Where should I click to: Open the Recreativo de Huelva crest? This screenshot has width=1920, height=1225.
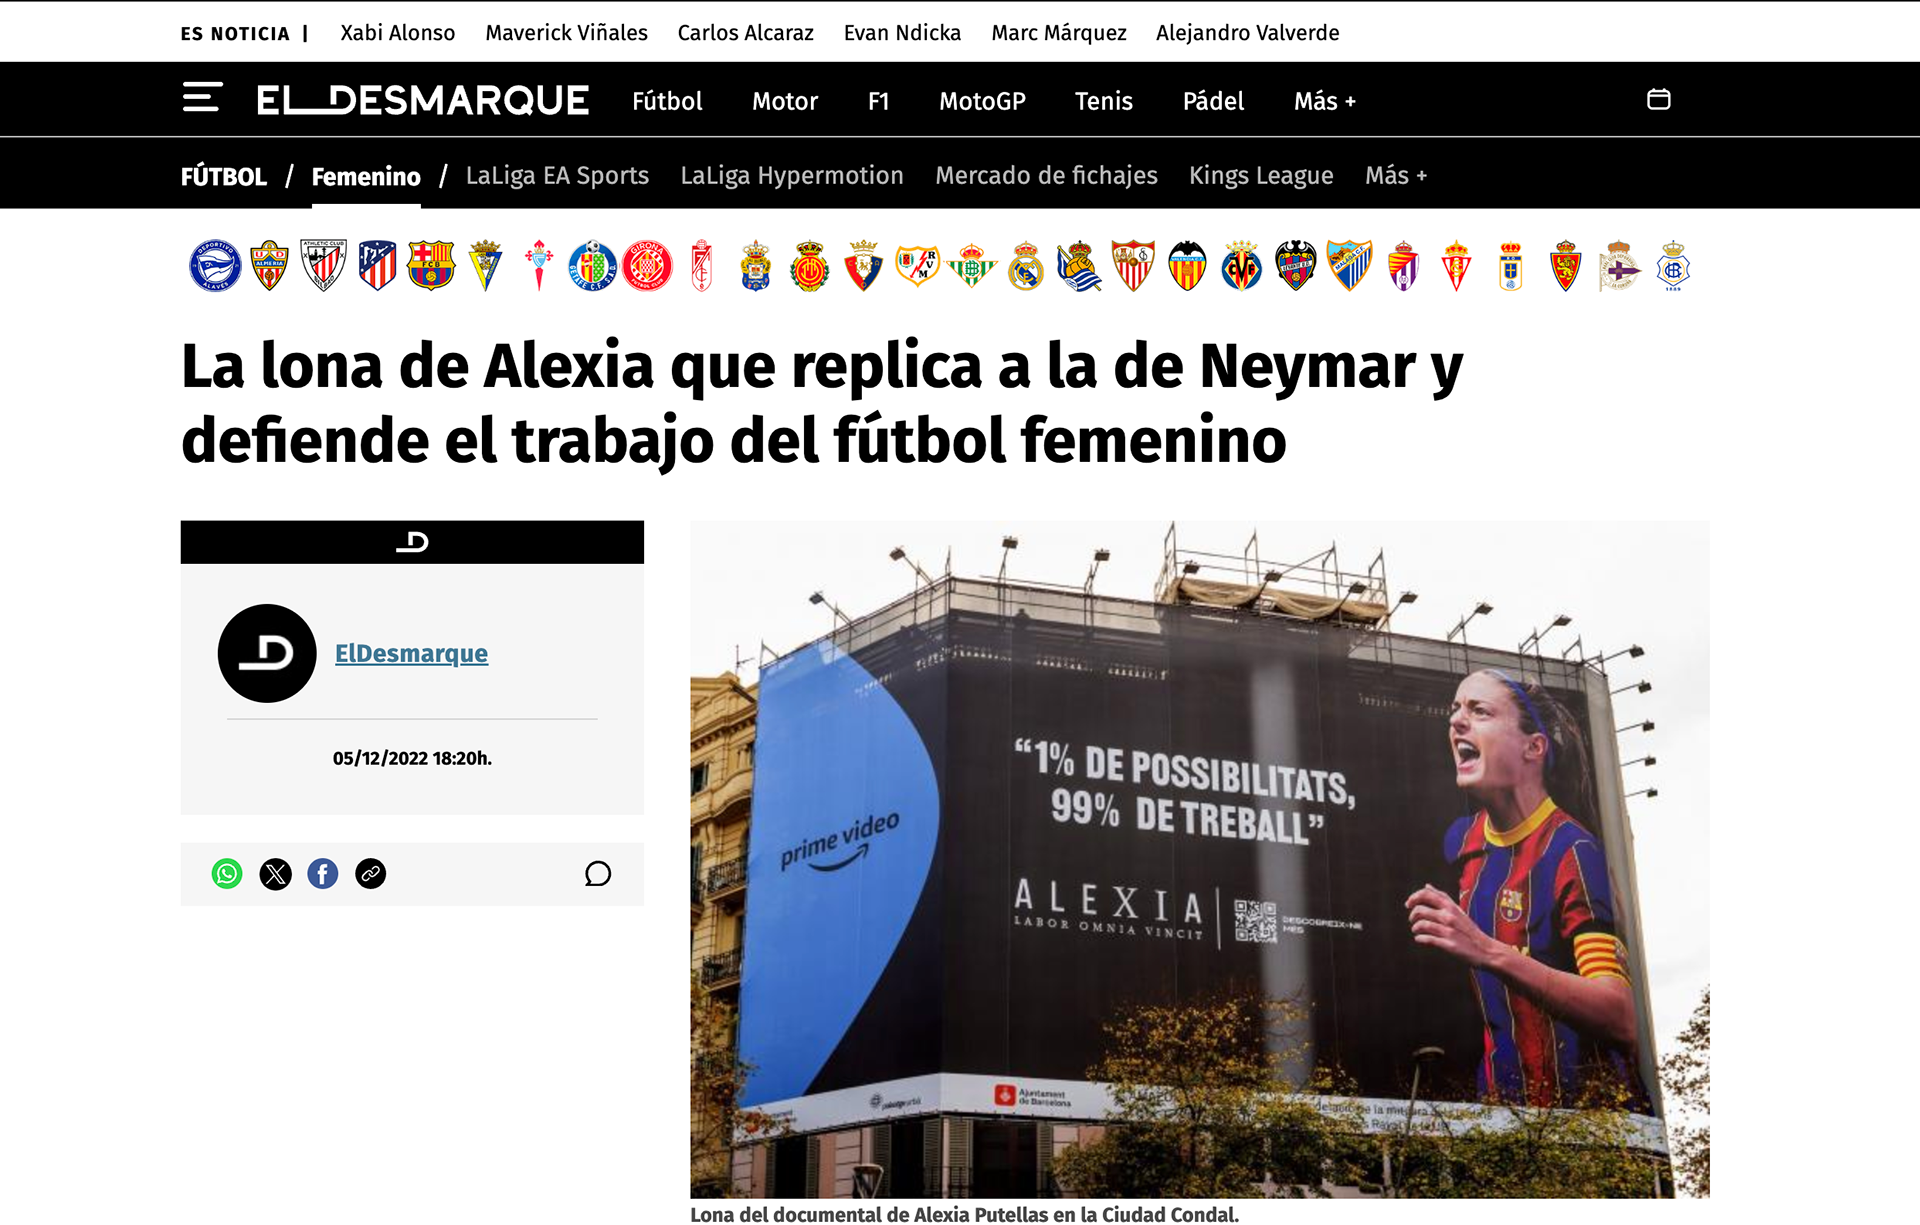click(x=1673, y=266)
